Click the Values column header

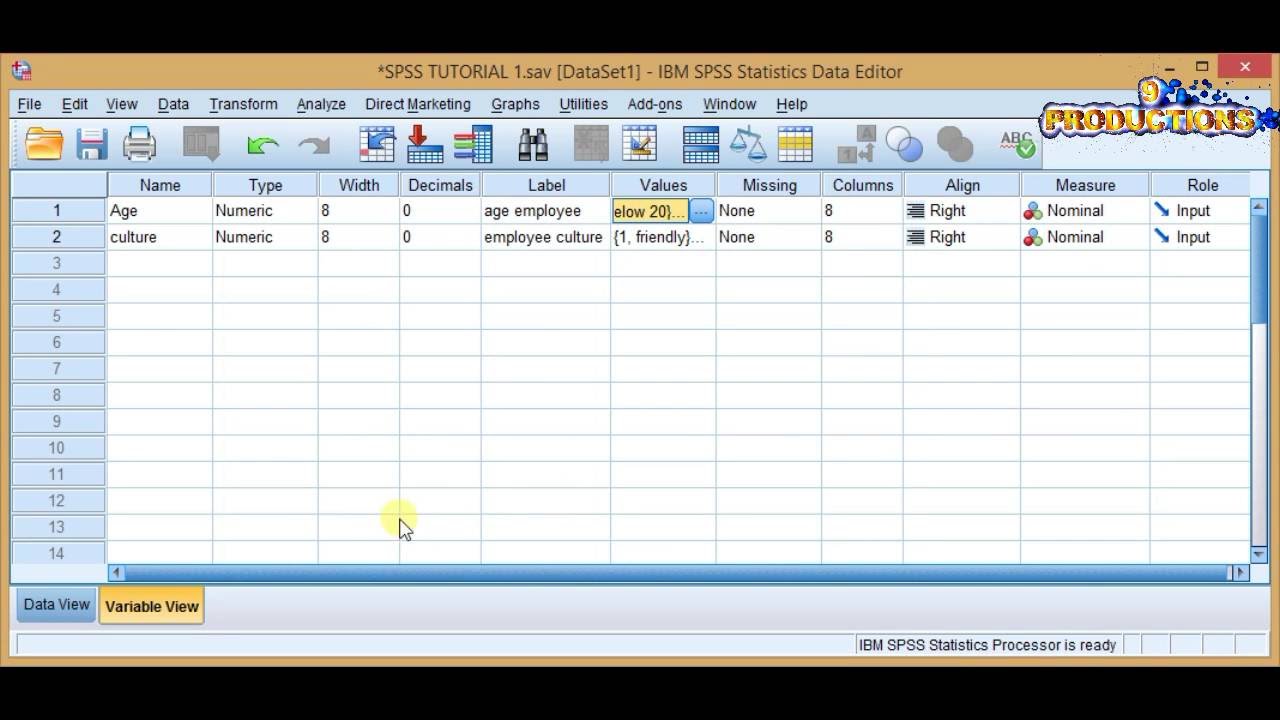pyautogui.click(x=663, y=185)
